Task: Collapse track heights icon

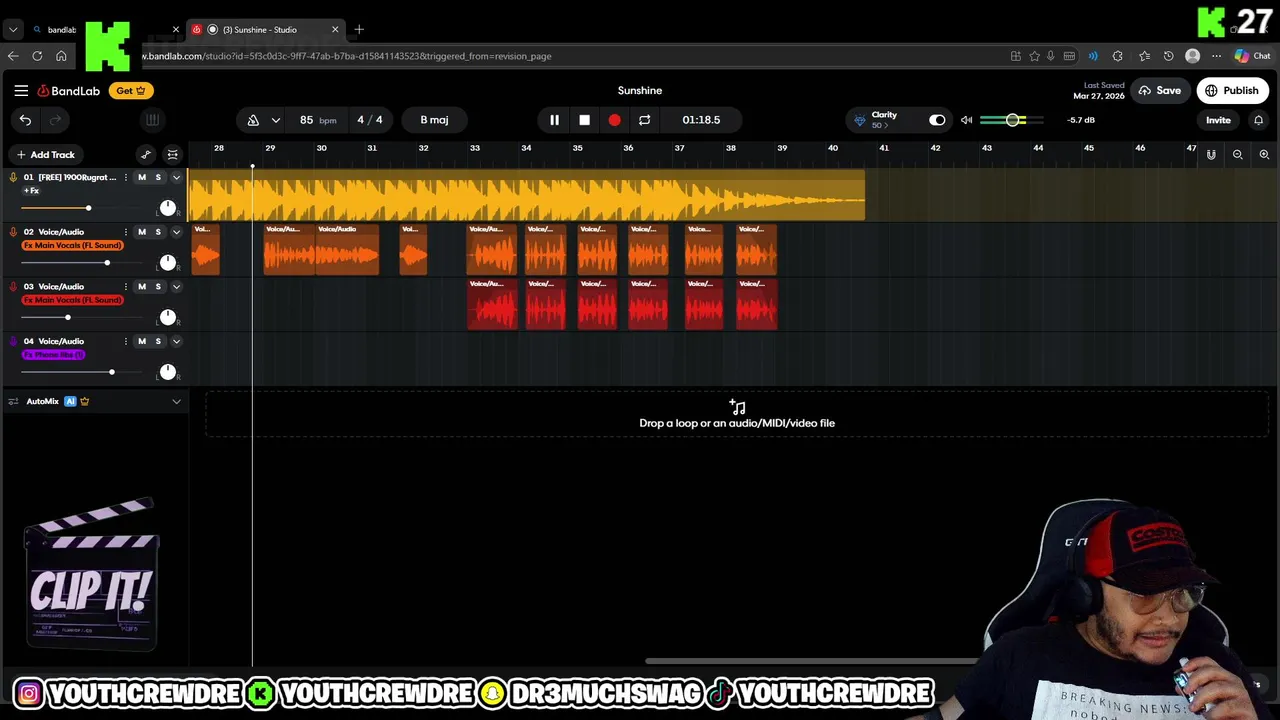Action: pos(172,155)
